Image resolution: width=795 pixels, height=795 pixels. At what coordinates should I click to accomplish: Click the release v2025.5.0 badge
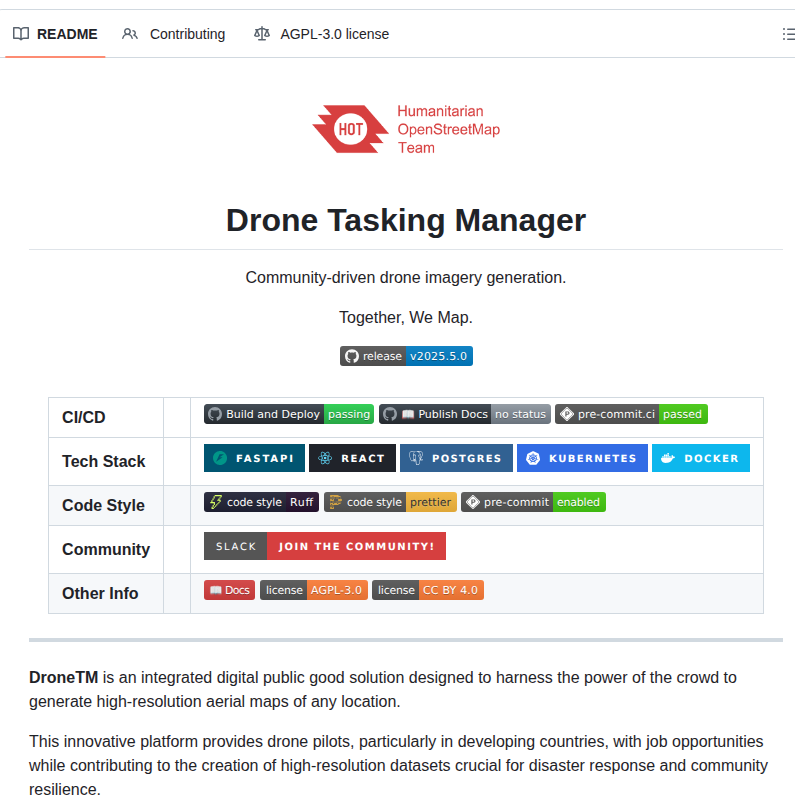click(x=405, y=356)
